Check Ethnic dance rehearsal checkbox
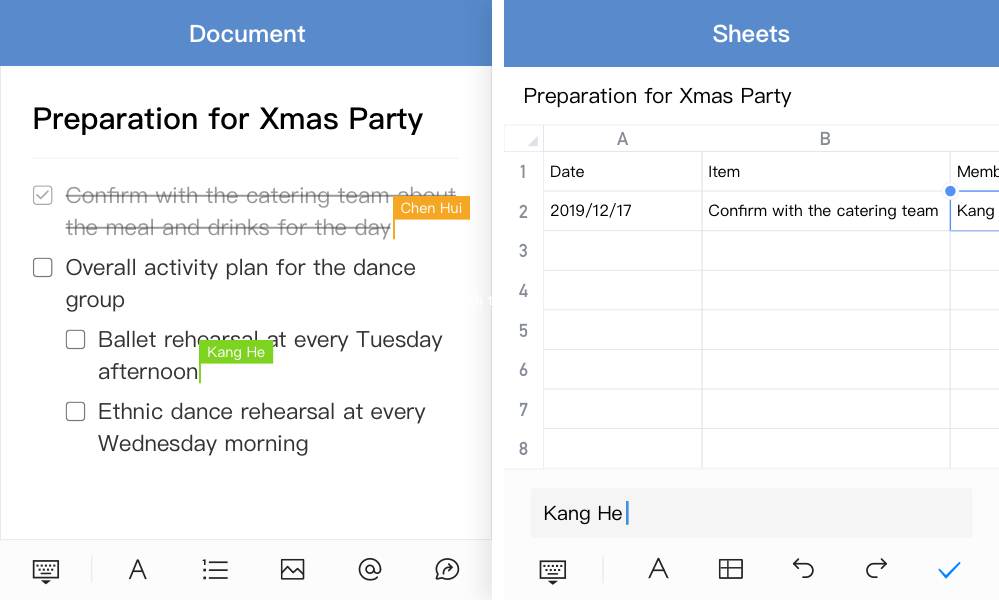The height and width of the screenshot is (600, 999). tap(76, 411)
